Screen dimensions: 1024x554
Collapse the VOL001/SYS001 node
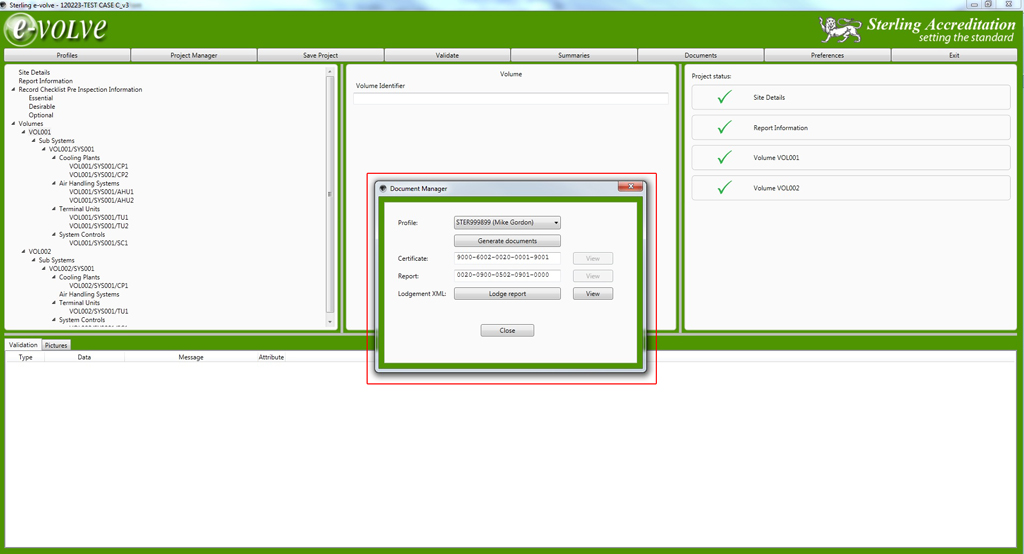click(44, 149)
